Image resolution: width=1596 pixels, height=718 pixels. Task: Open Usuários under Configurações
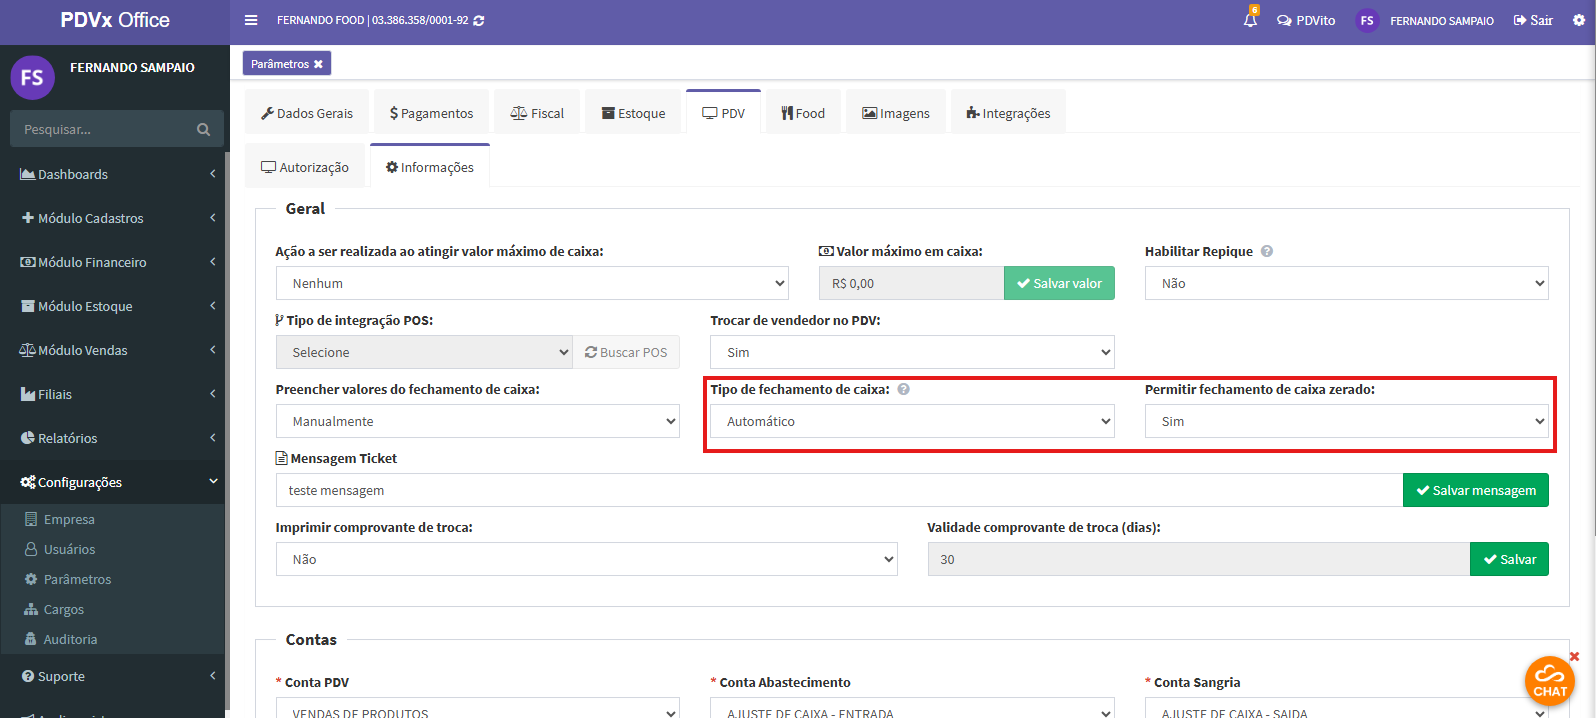point(69,549)
